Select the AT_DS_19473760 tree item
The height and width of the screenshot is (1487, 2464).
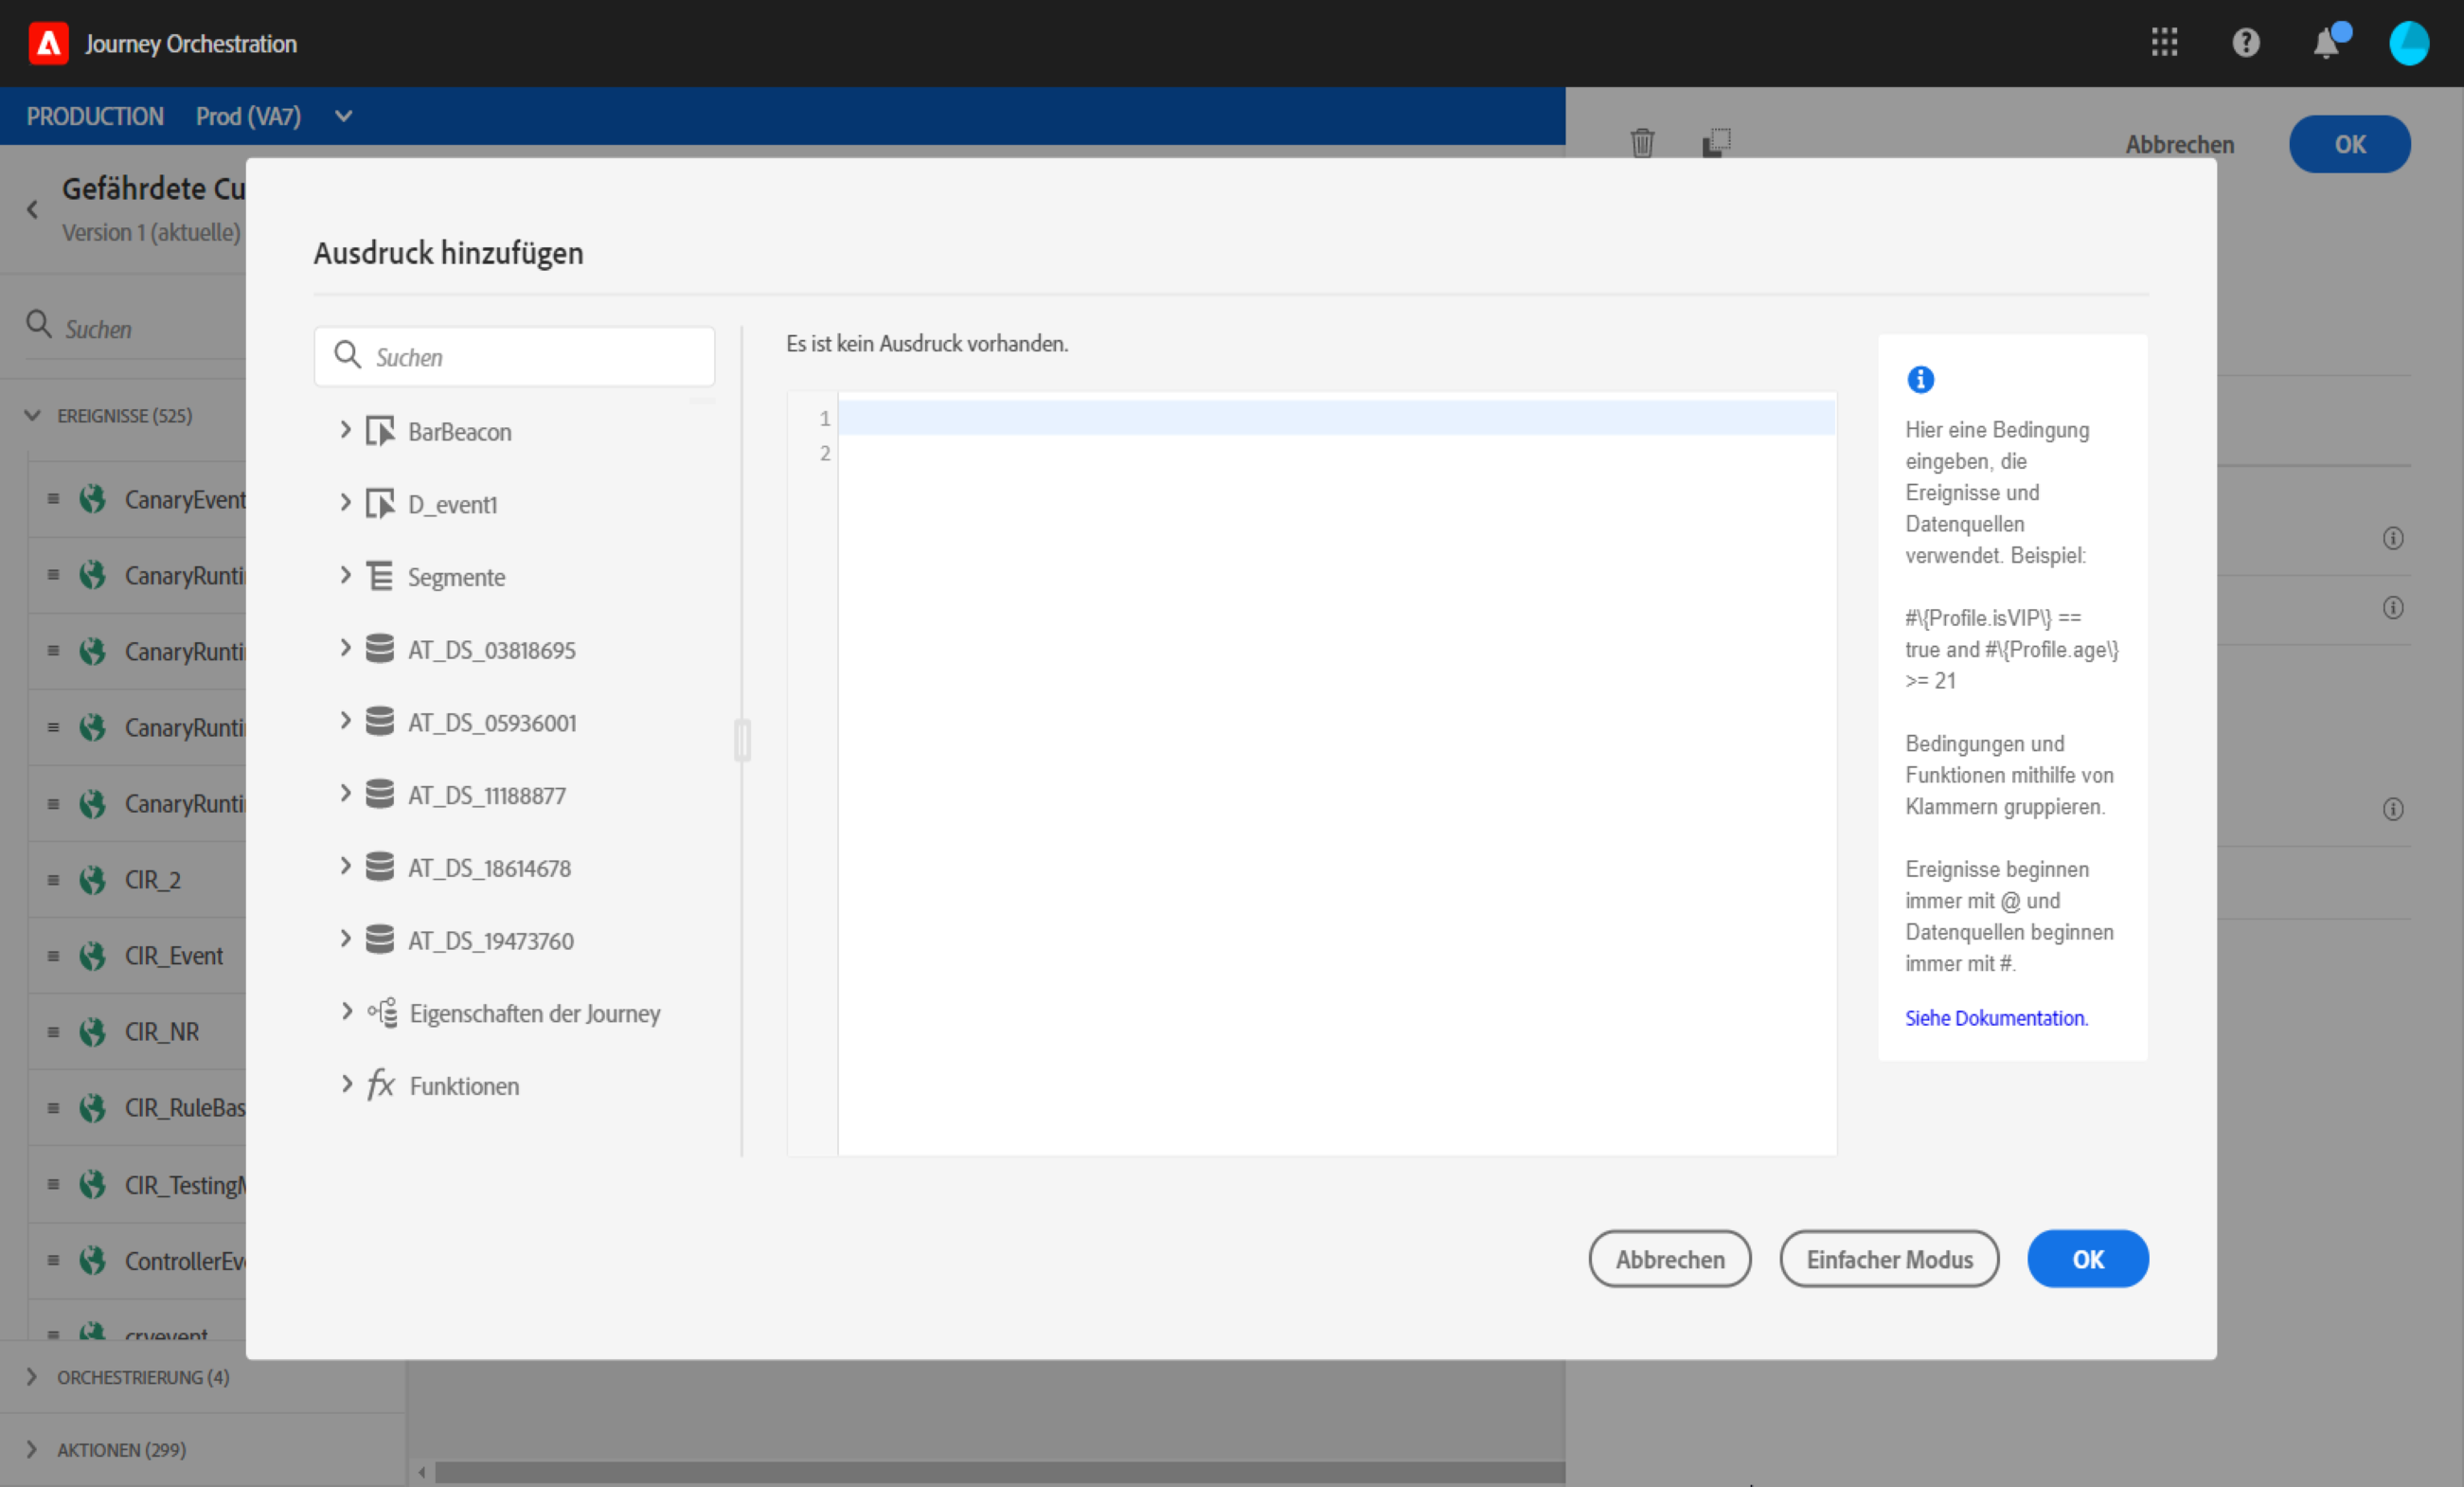490,941
